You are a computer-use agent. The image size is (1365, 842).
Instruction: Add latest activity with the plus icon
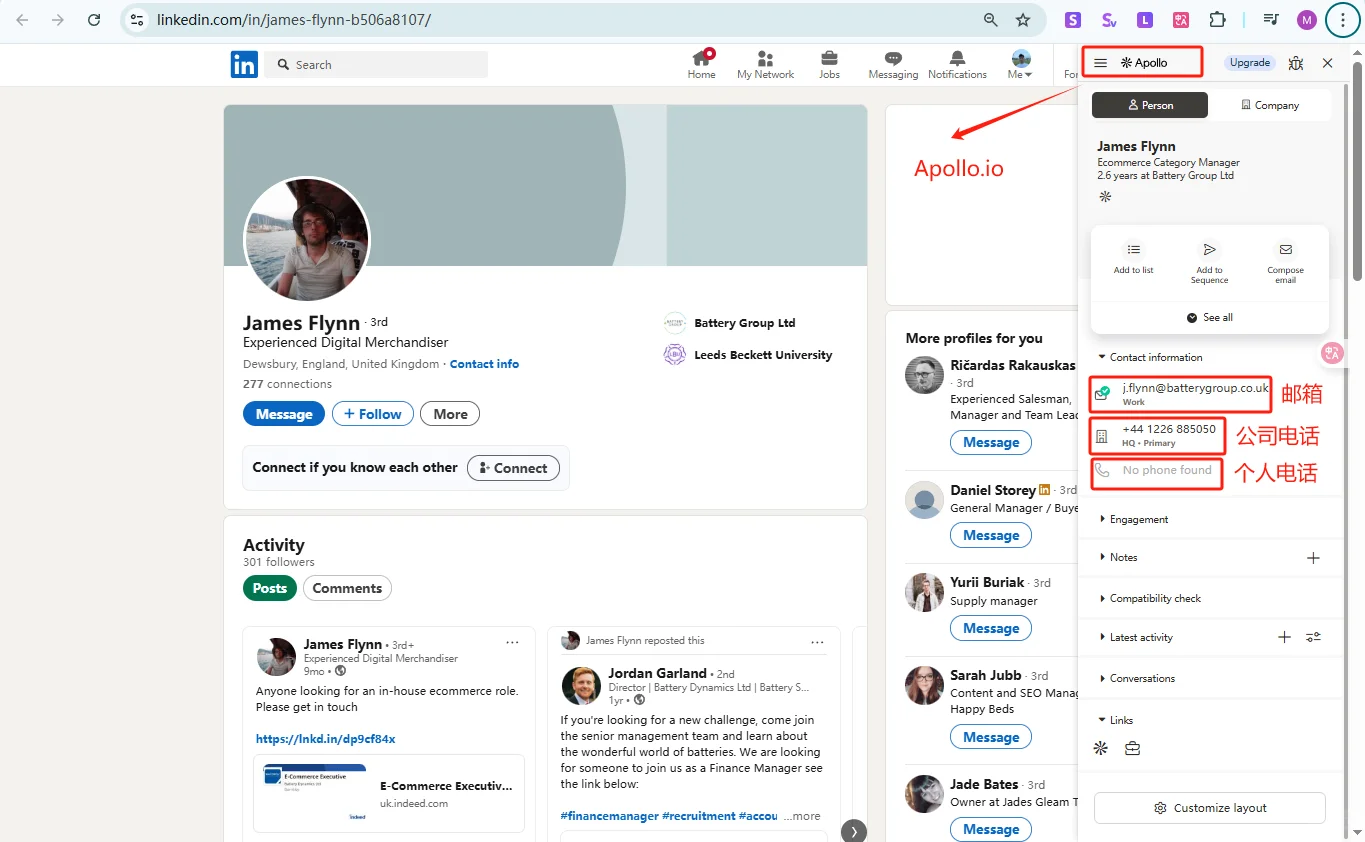pos(1285,637)
